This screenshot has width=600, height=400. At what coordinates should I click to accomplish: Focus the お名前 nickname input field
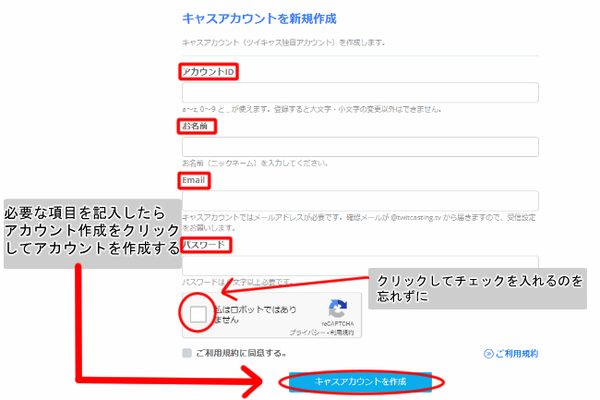click(x=360, y=147)
